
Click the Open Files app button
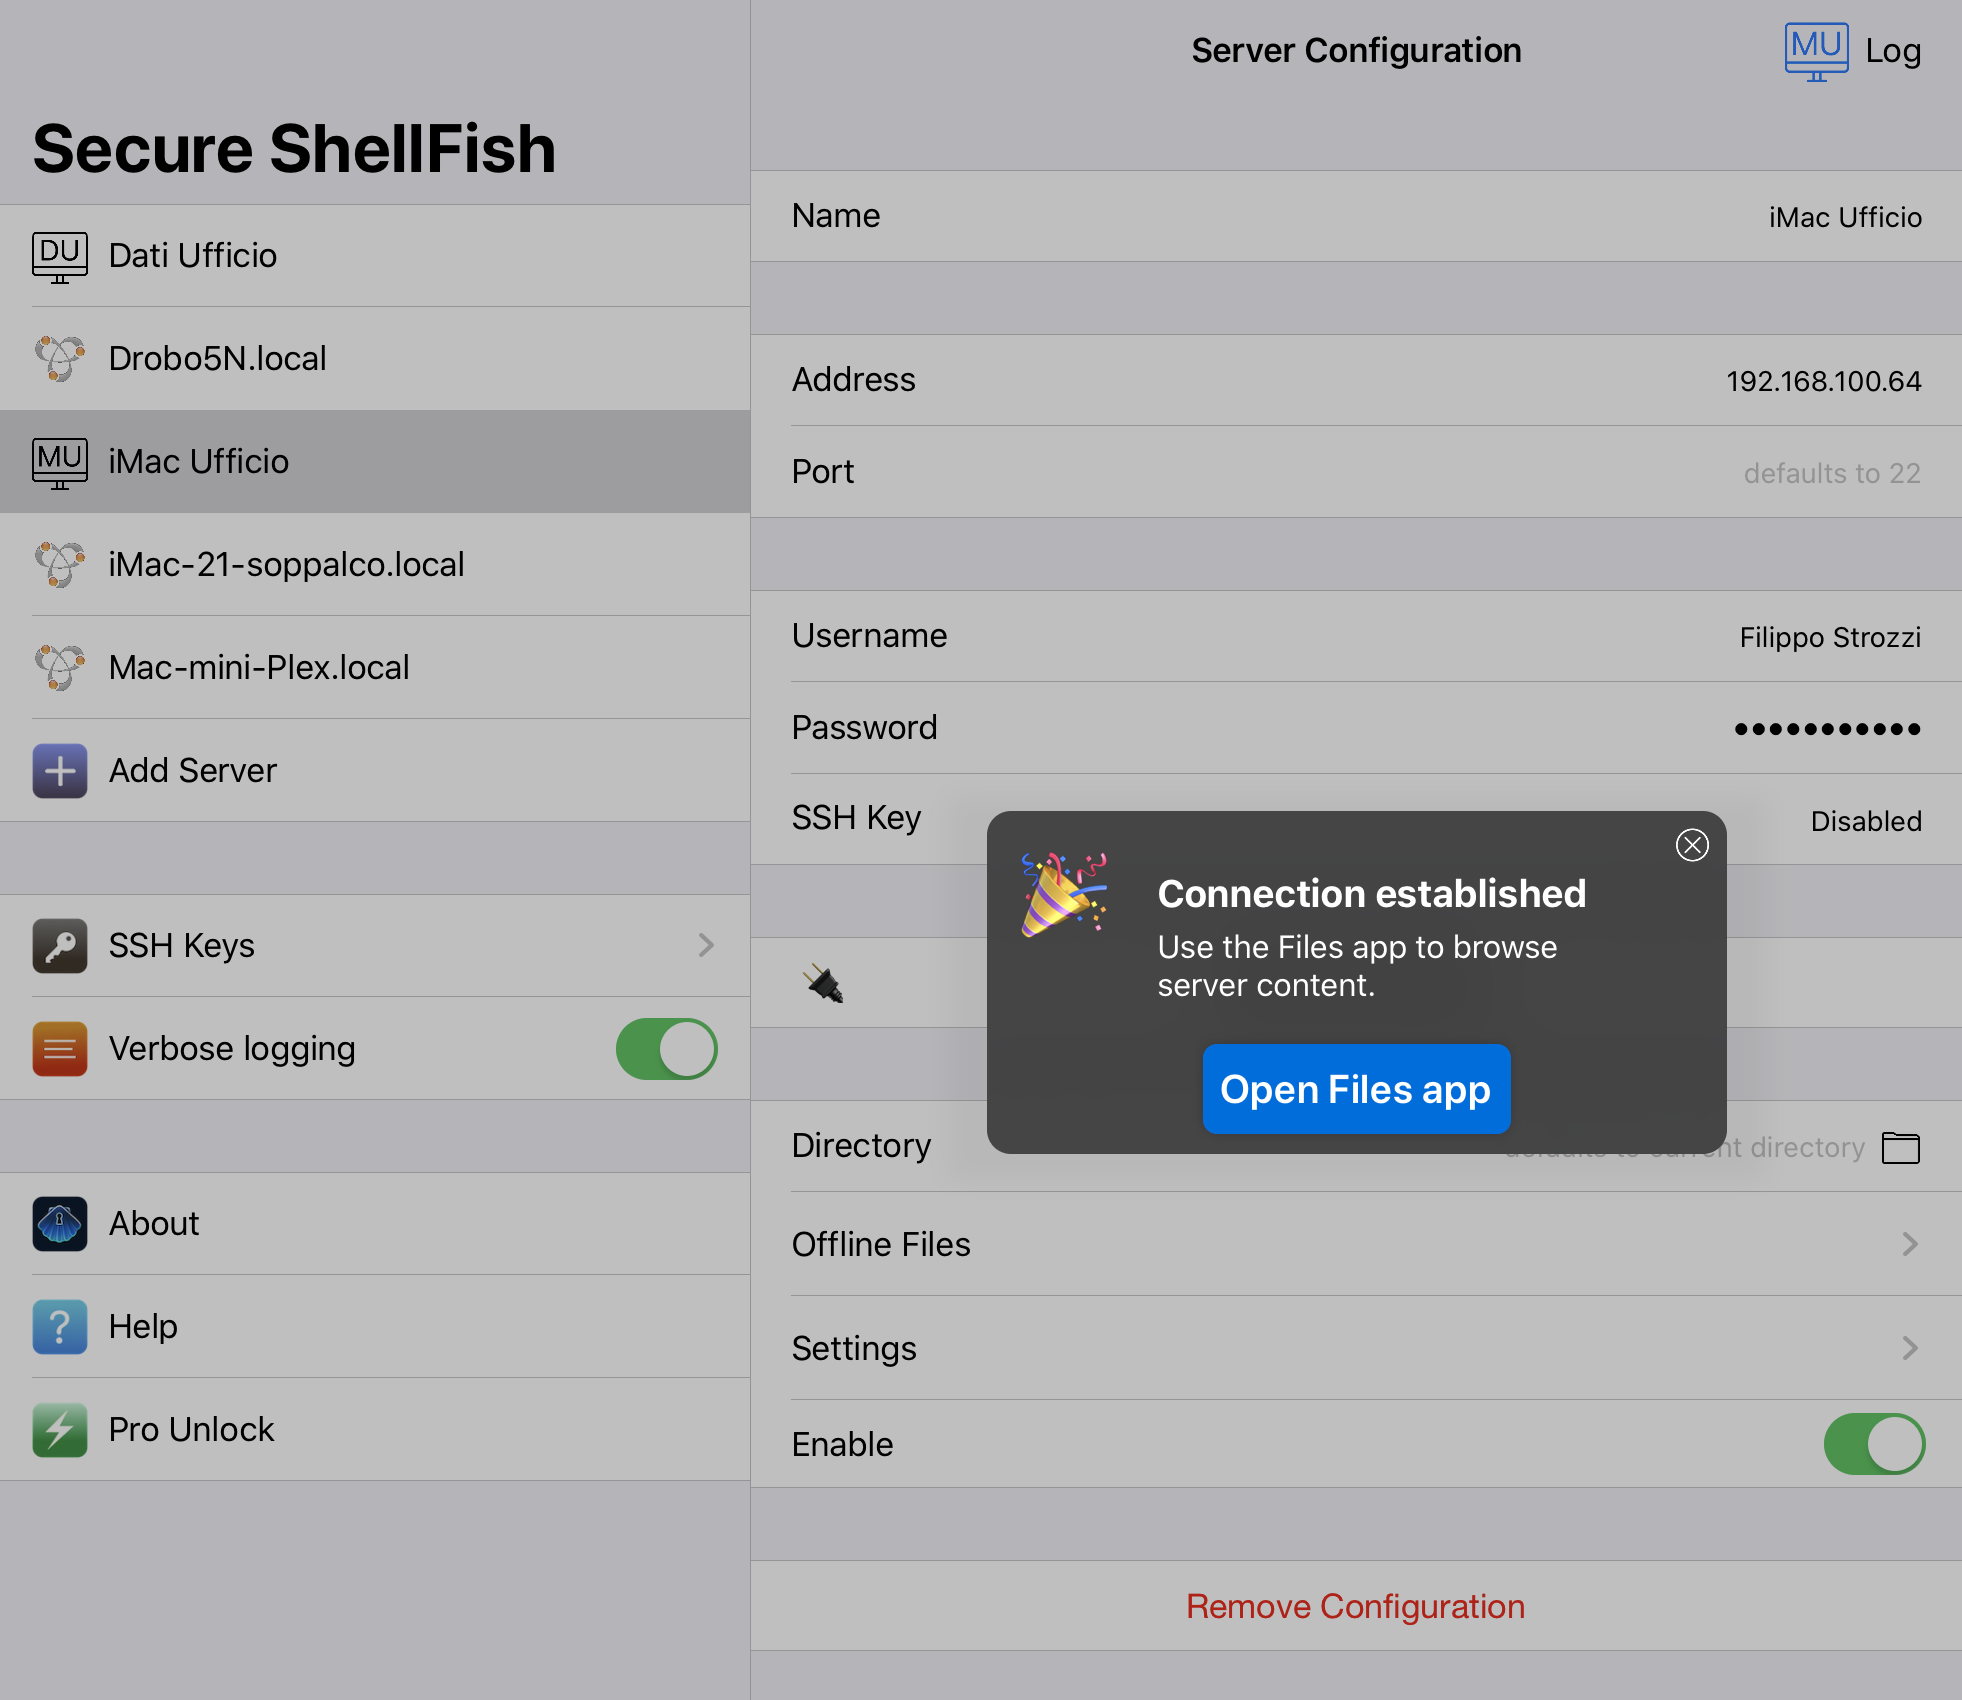[1356, 1089]
